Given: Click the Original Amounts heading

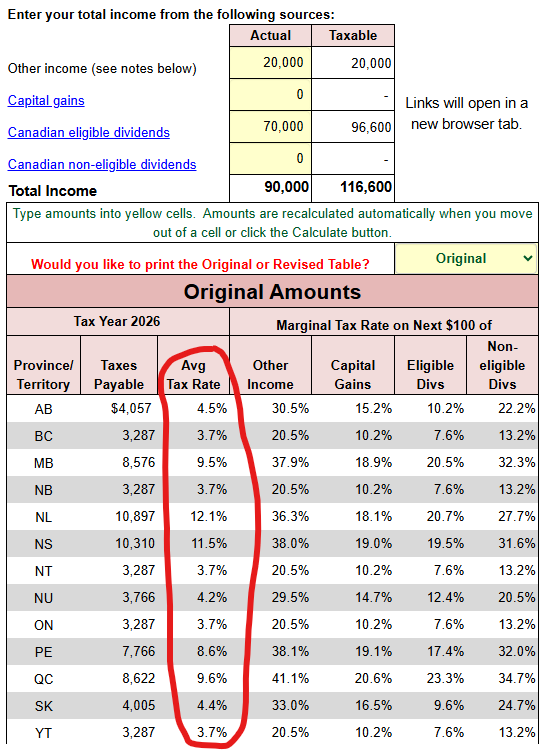Looking at the screenshot, I should (x=272, y=291).
